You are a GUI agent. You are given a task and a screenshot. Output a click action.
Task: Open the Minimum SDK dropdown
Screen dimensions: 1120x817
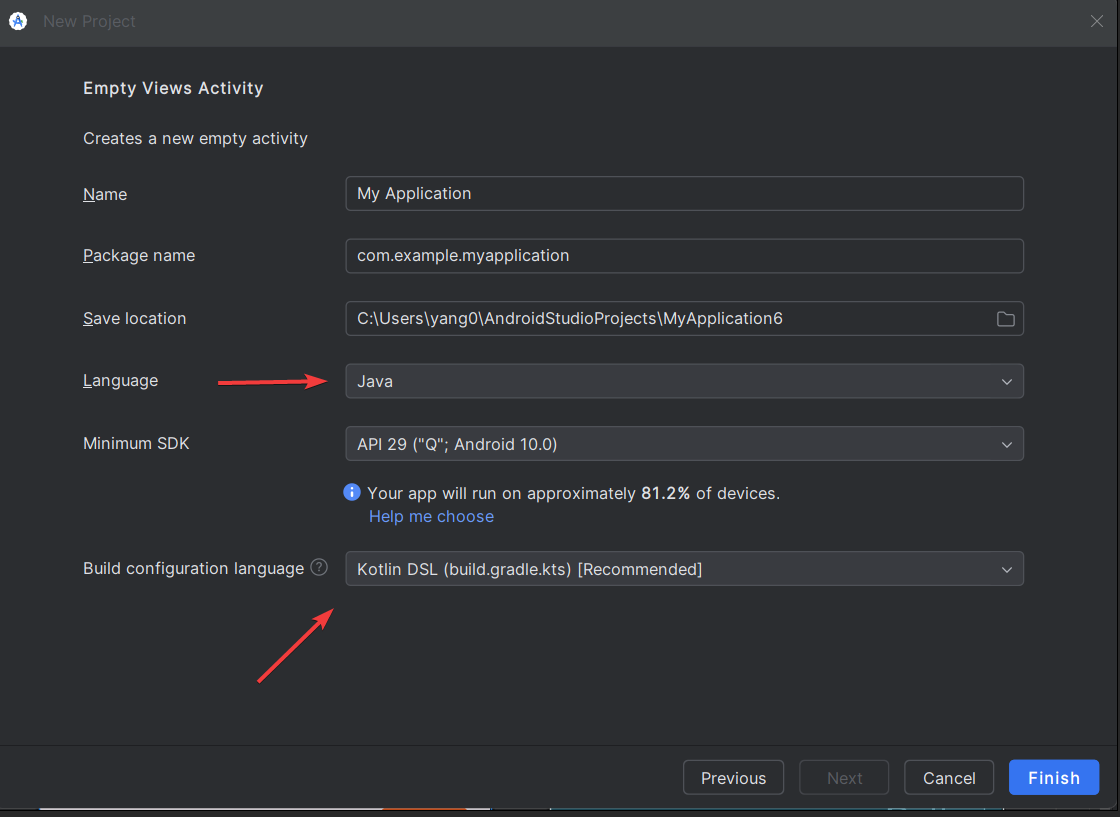(x=684, y=444)
